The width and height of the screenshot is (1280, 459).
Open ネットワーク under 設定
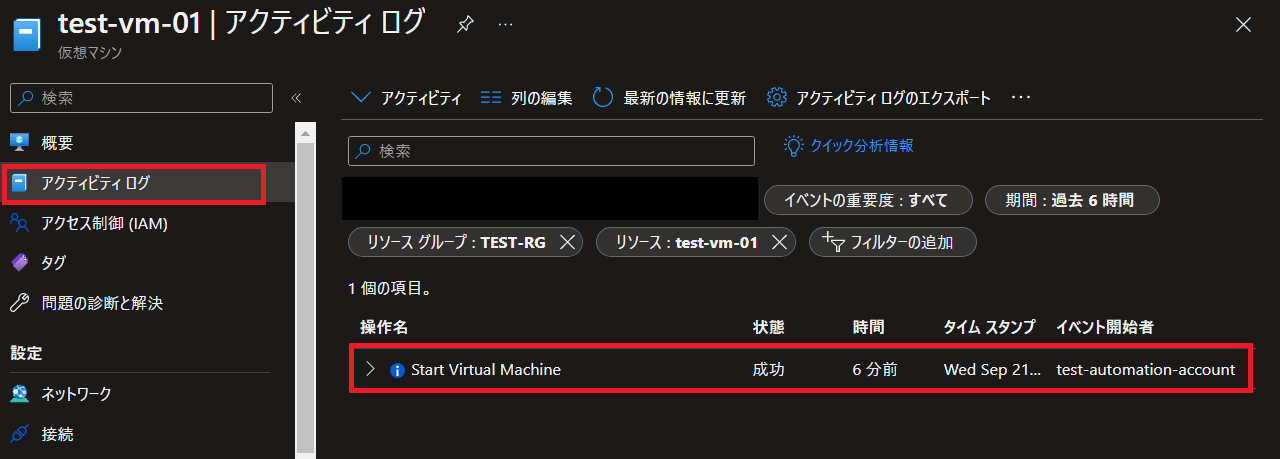76,394
